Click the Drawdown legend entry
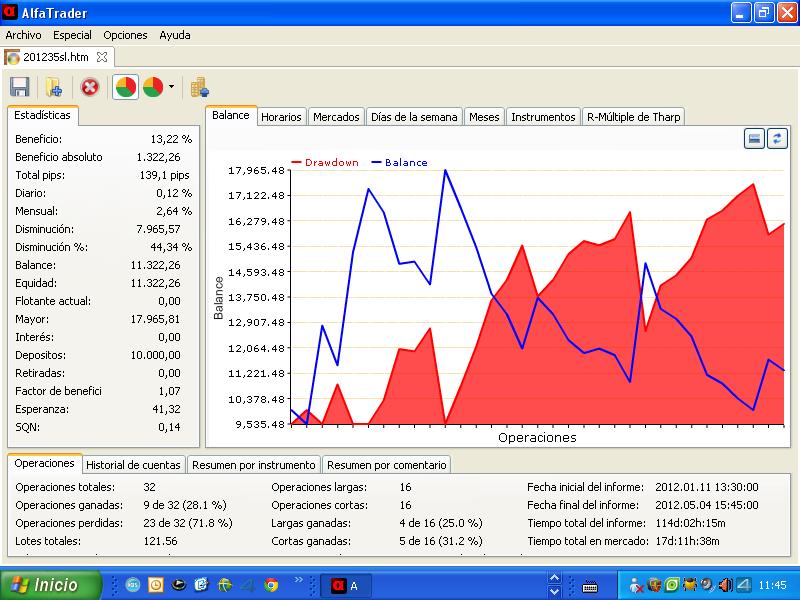The height and width of the screenshot is (600, 800). tap(325, 162)
